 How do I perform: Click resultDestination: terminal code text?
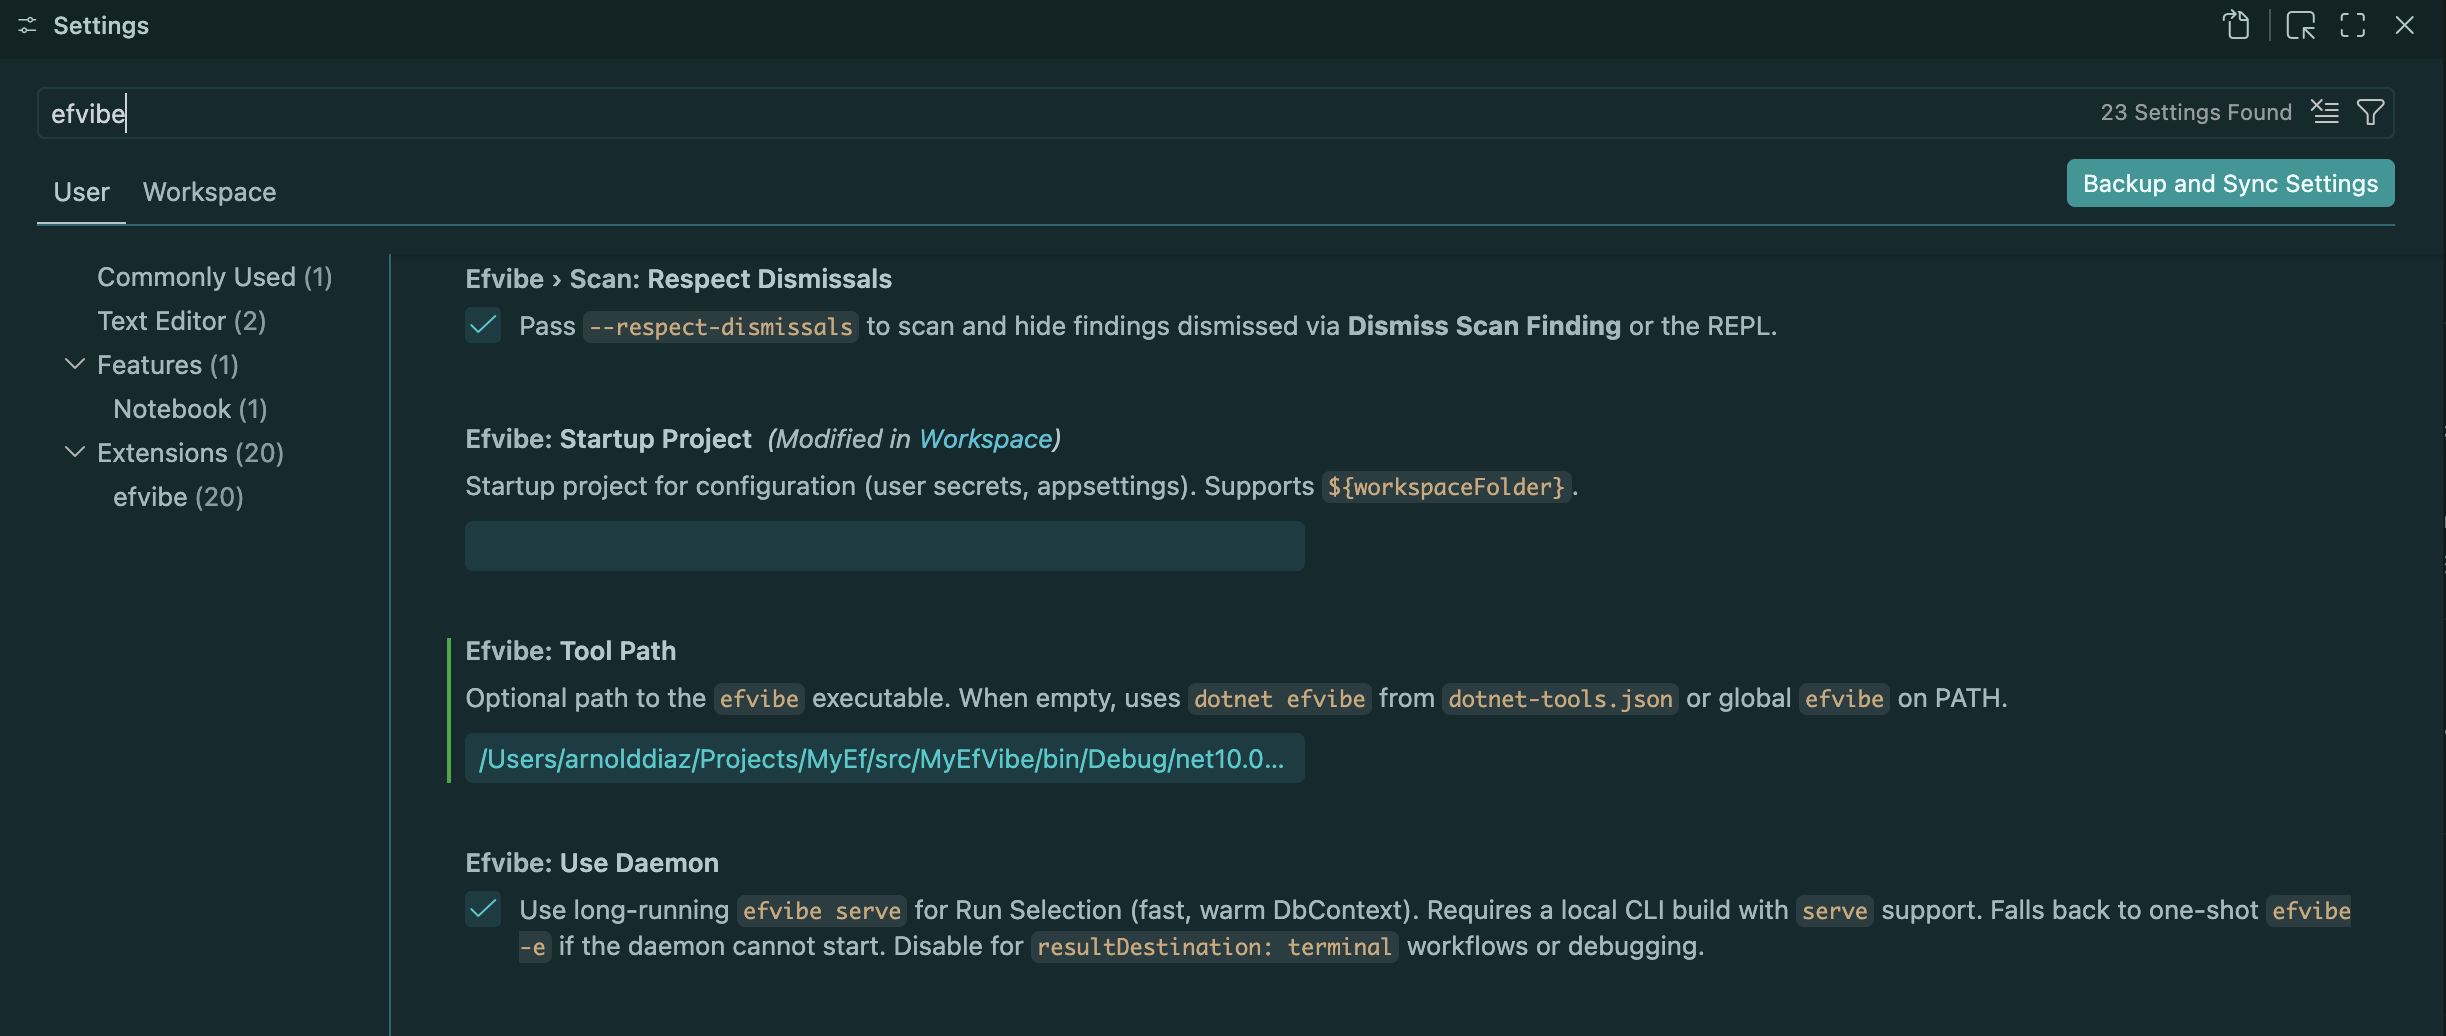pos(1214,947)
